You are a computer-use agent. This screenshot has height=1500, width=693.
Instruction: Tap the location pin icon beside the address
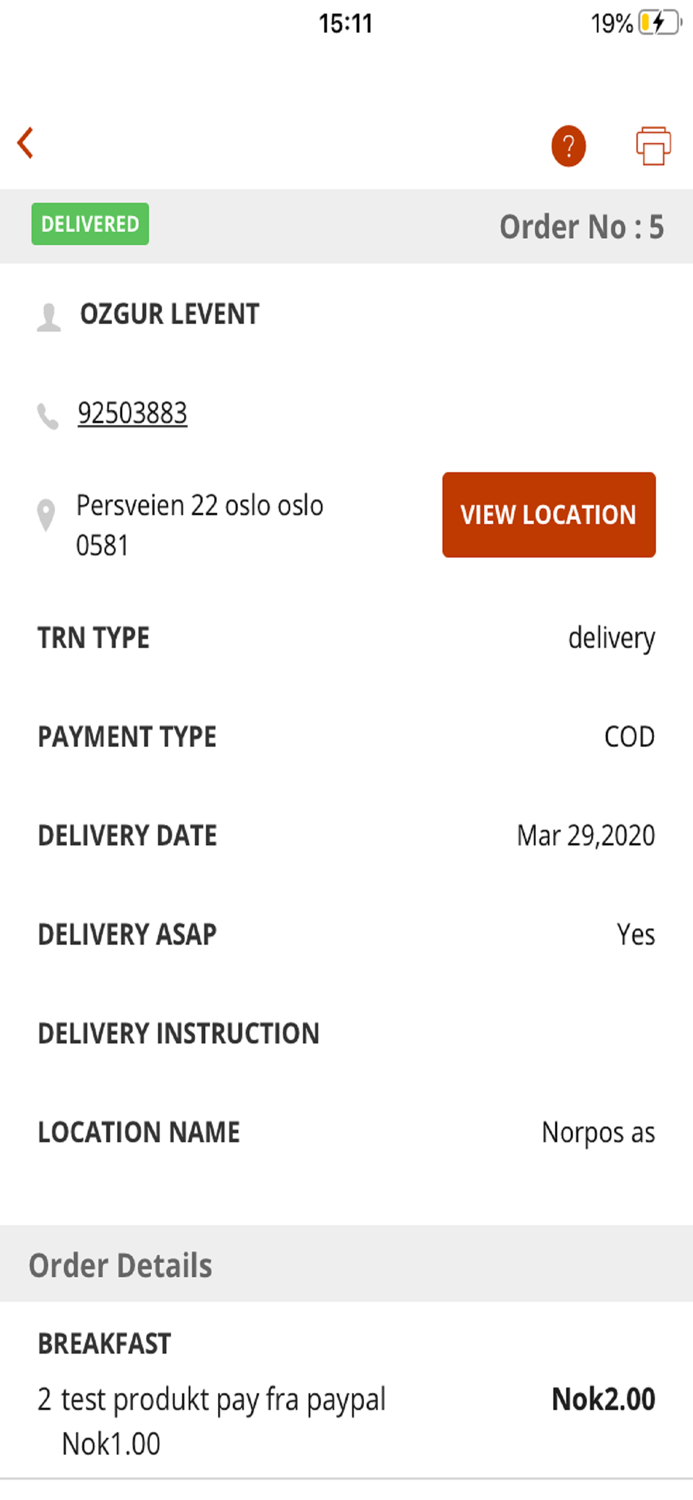[45, 512]
